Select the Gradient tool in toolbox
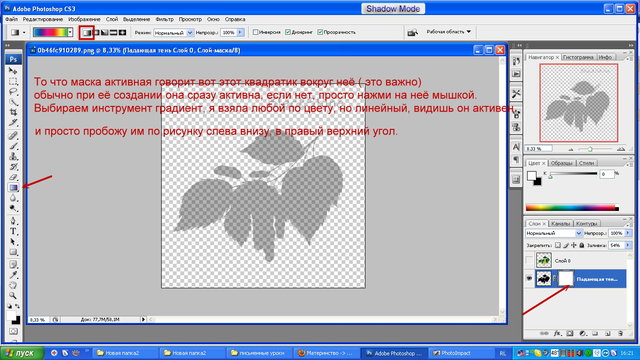This screenshot has width=640, height=360. (13, 188)
